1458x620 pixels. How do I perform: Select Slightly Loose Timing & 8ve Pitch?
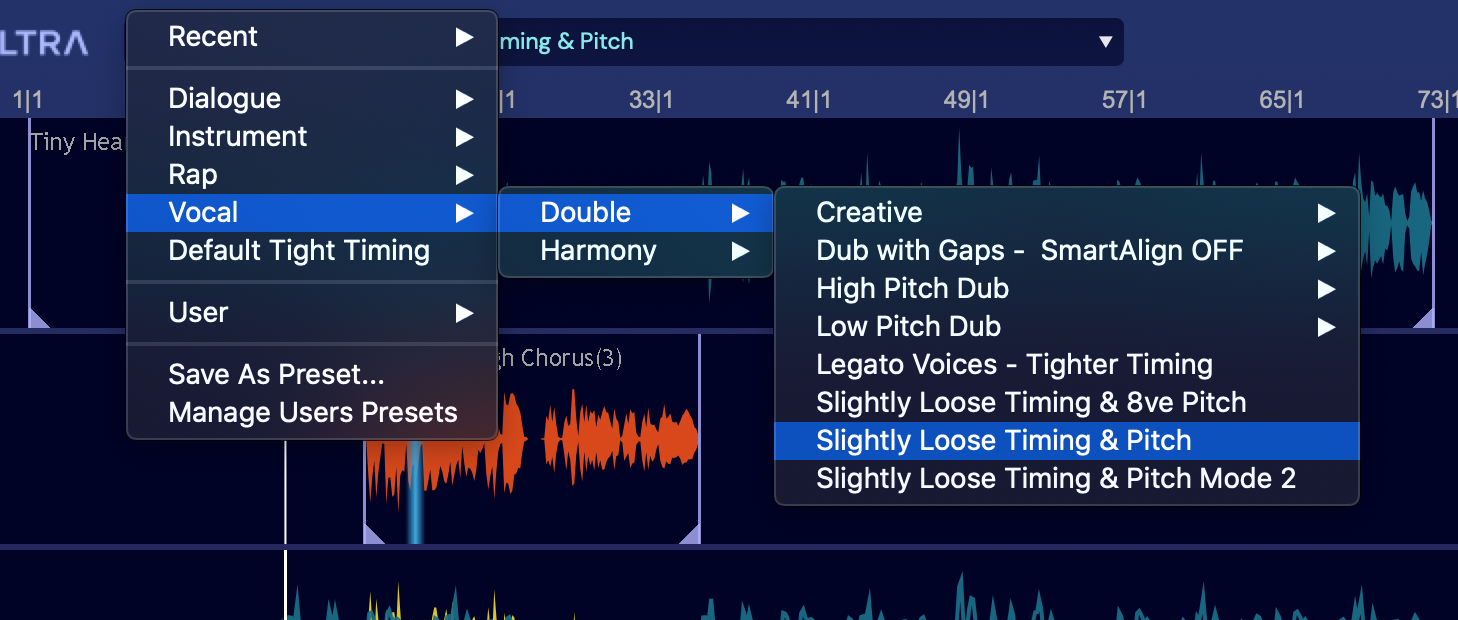(1031, 402)
